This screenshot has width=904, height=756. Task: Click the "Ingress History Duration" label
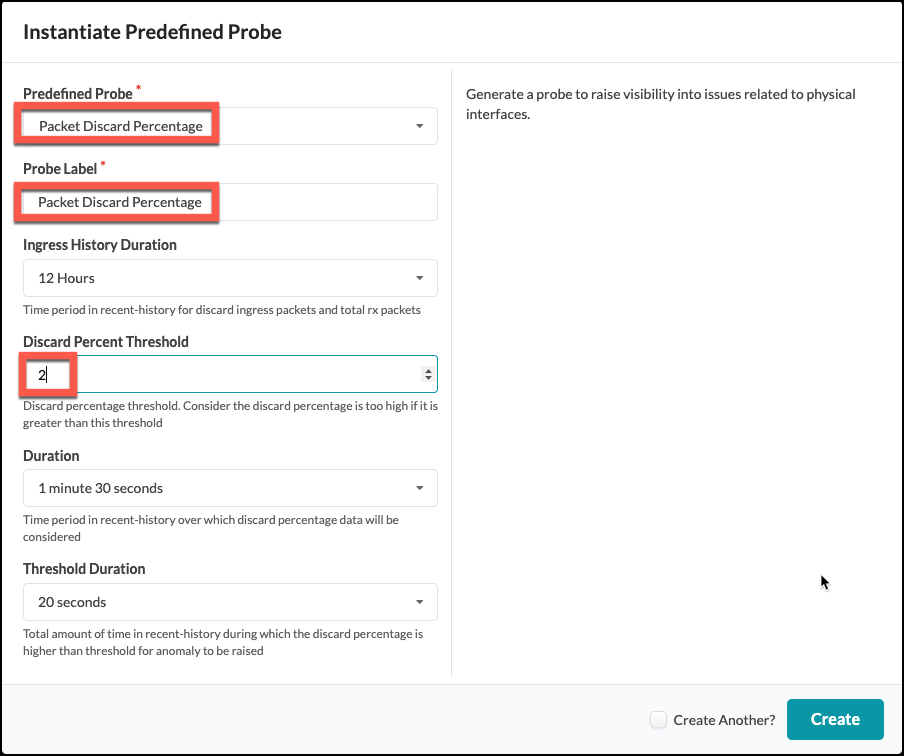[x=100, y=245]
